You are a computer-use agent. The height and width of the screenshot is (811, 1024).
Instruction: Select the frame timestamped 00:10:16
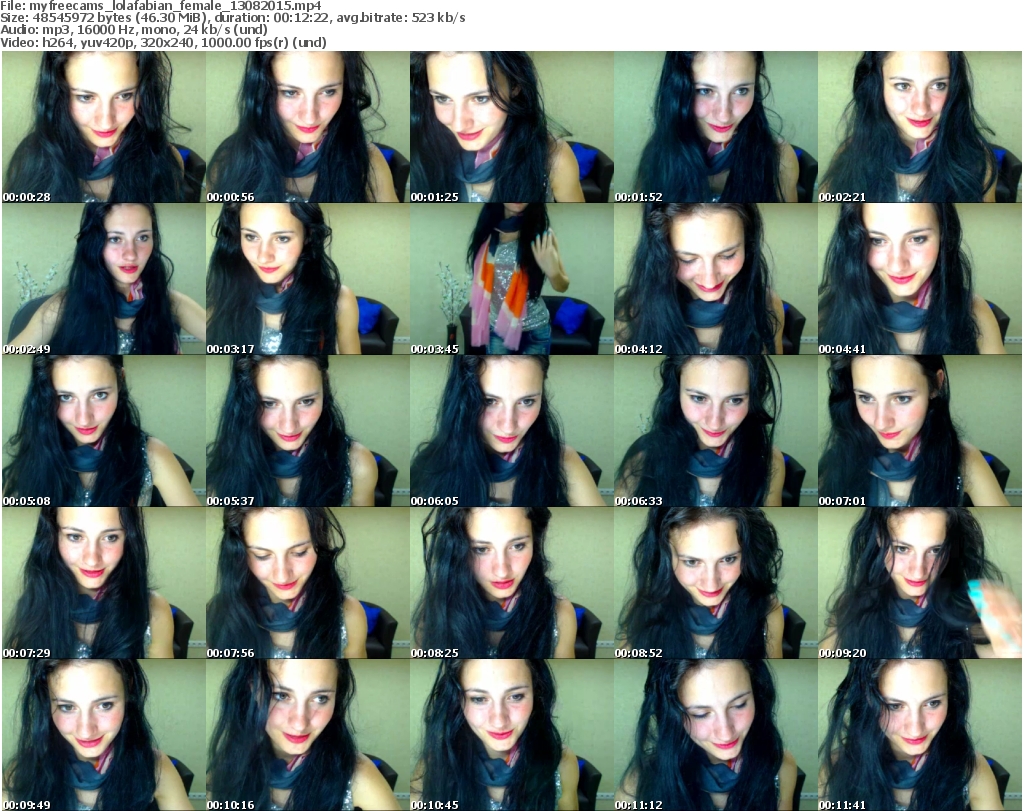click(x=308, y=735)
